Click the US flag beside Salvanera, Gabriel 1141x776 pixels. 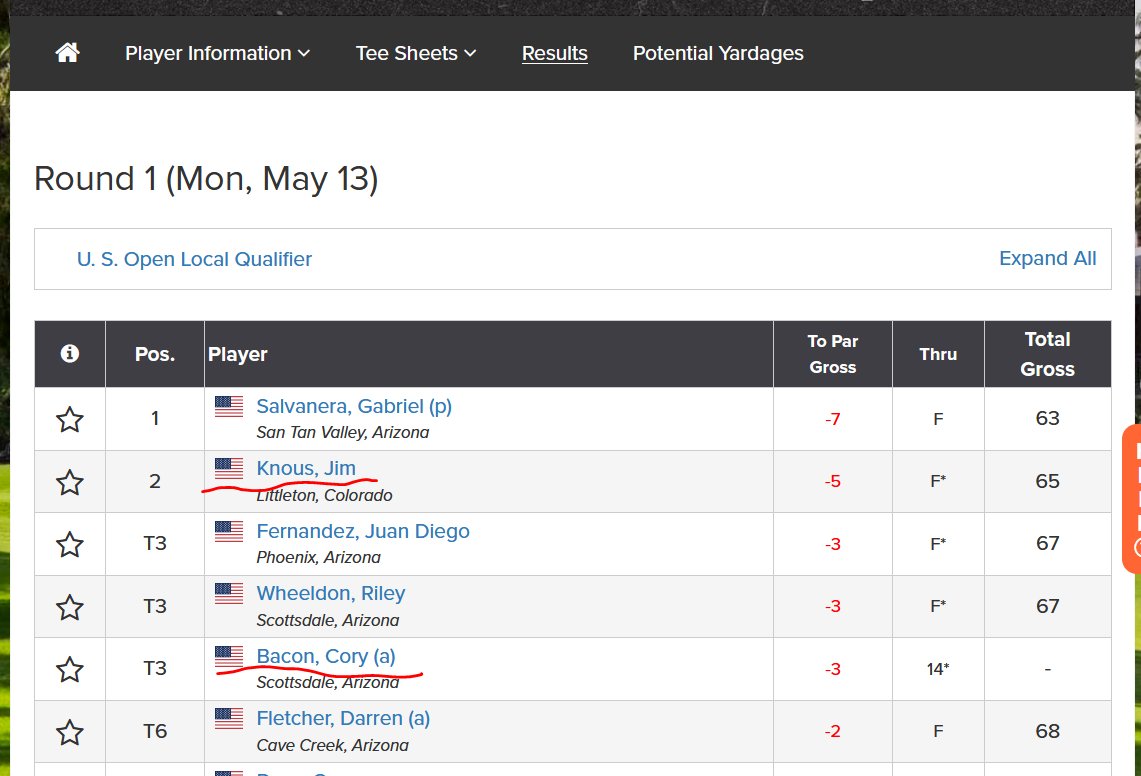pyautogui.click(x=228, y=406)
